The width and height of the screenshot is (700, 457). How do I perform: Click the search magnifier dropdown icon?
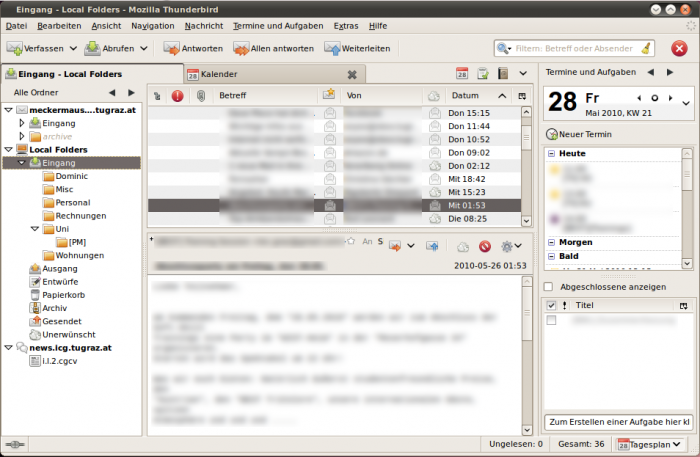504,48
